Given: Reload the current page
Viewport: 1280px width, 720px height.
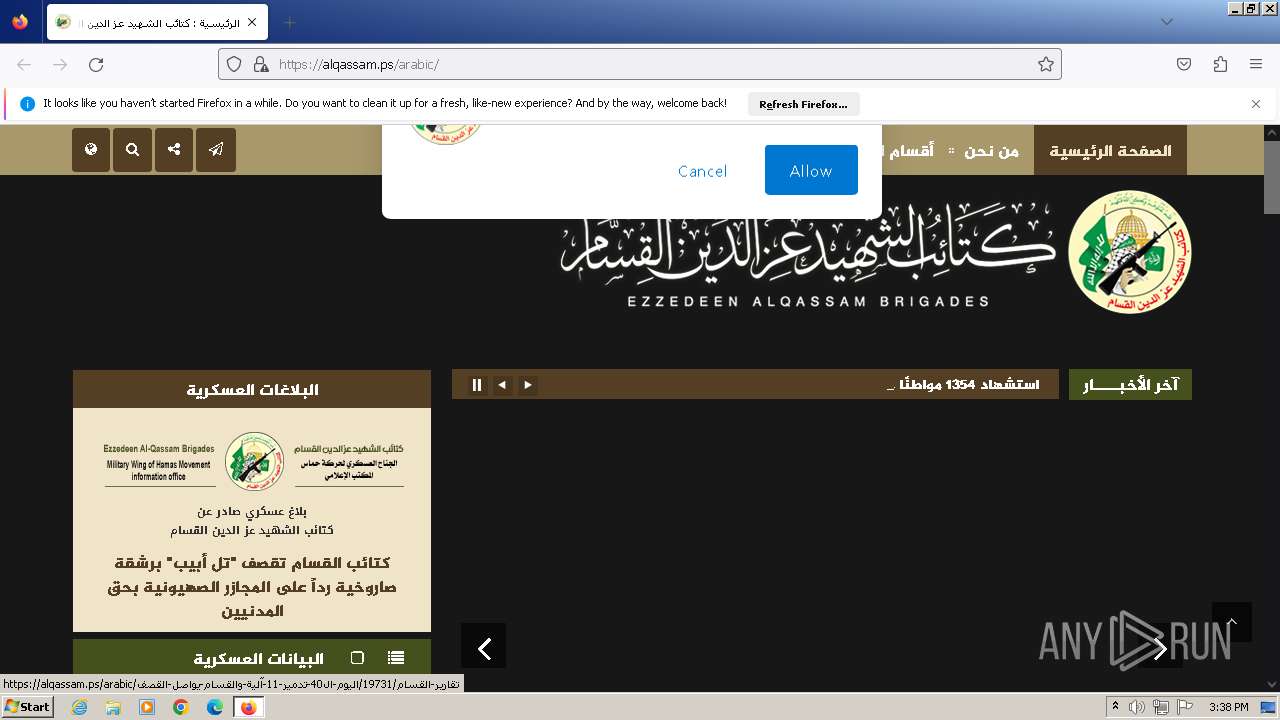Looking at the screenshot, I should pyautogui.click(x=96, y=64).
